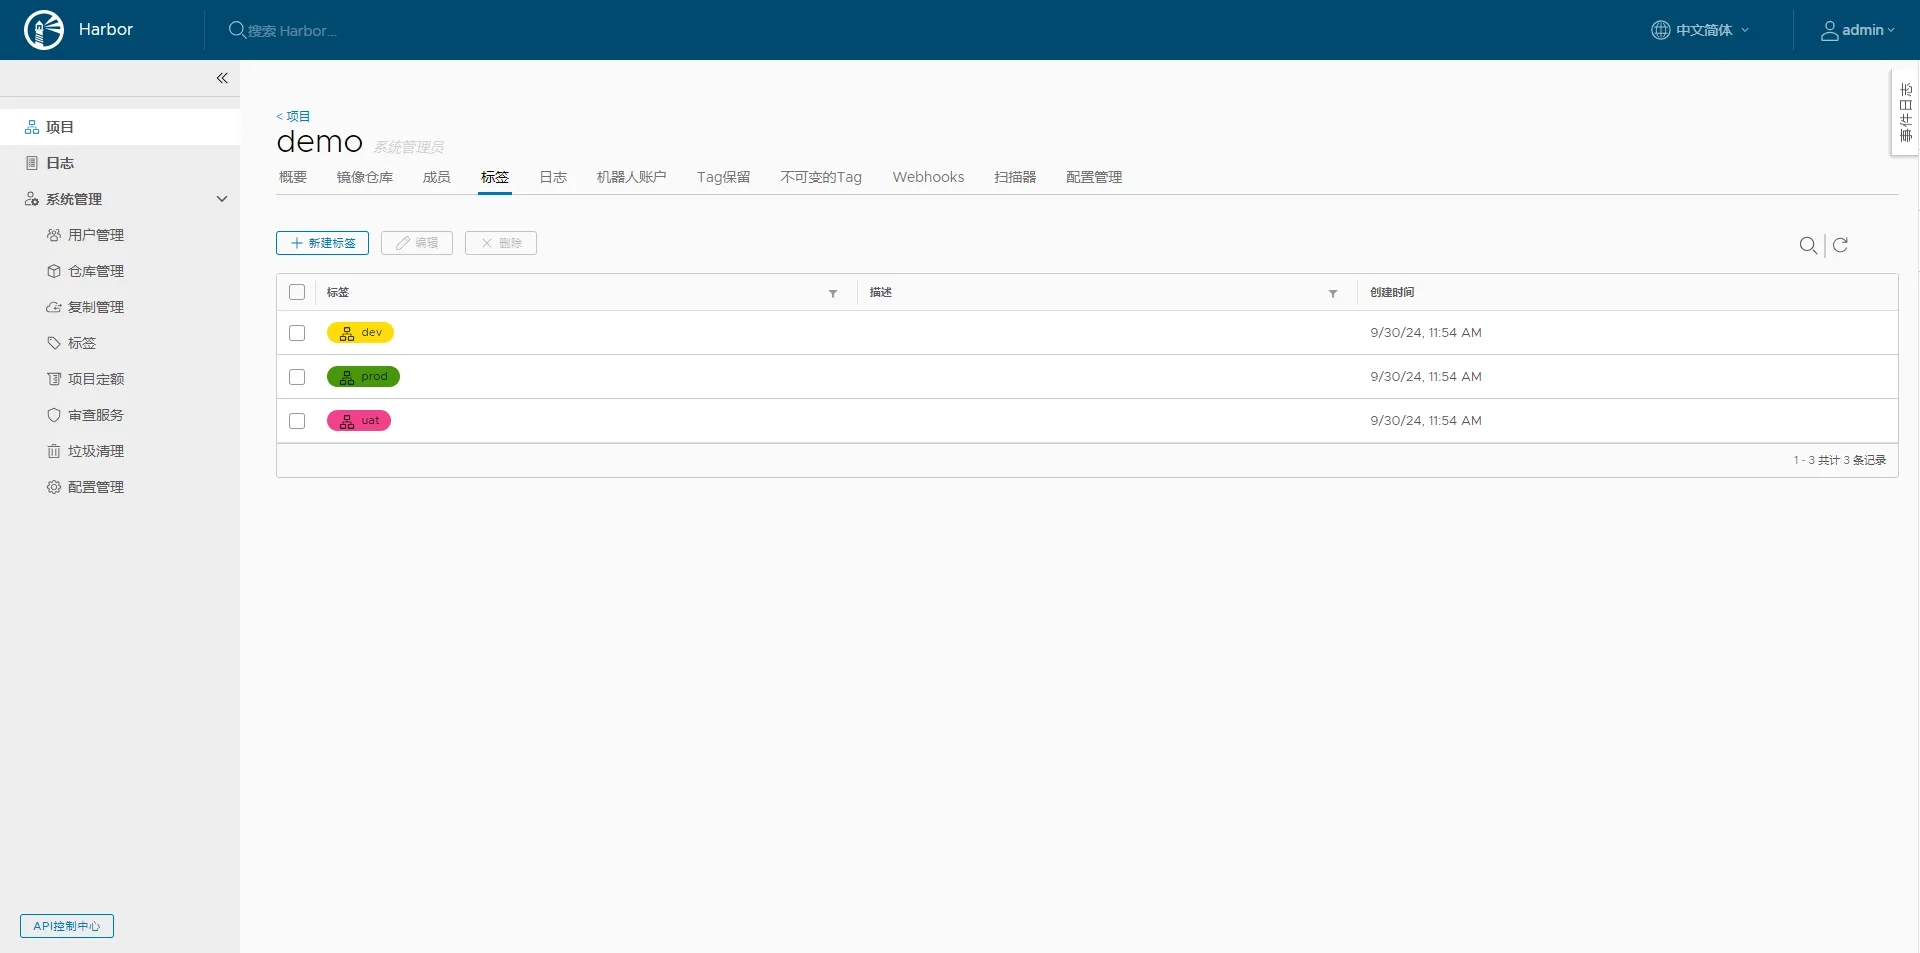Open the admin user dropdown
The width and height of the screenshot is (1920, 953).
point(1857,30)
